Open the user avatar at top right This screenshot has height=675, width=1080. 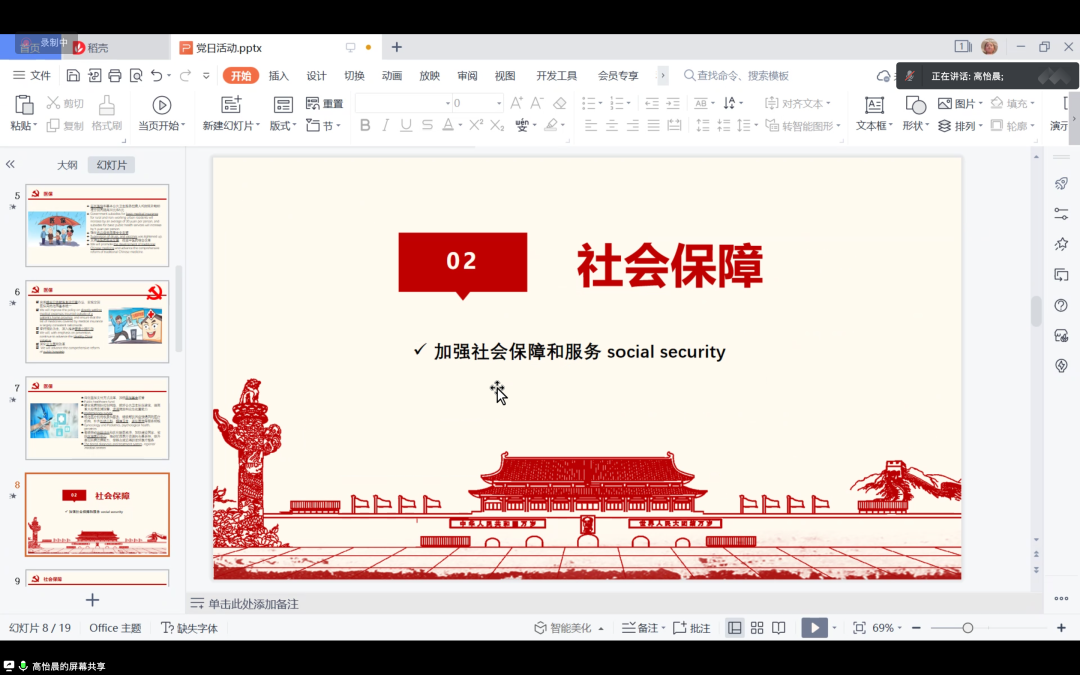pos(989,47)
